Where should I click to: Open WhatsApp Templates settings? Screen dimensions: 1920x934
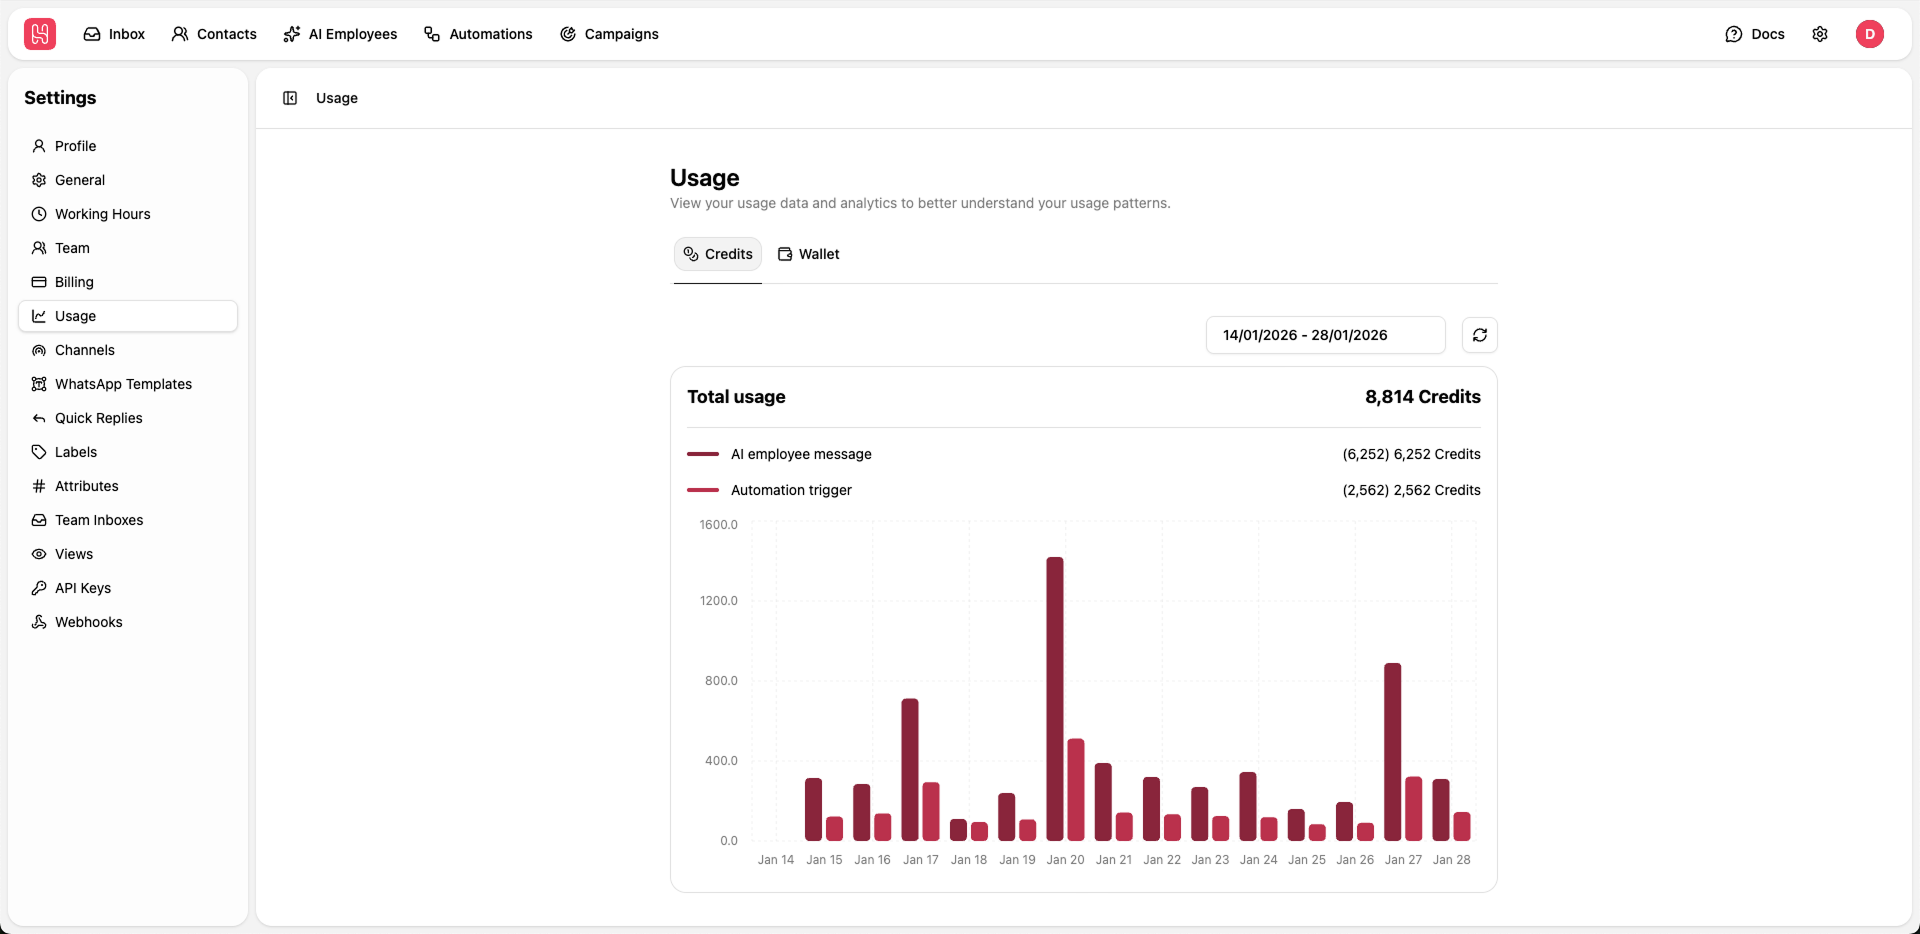coord(128,384)
